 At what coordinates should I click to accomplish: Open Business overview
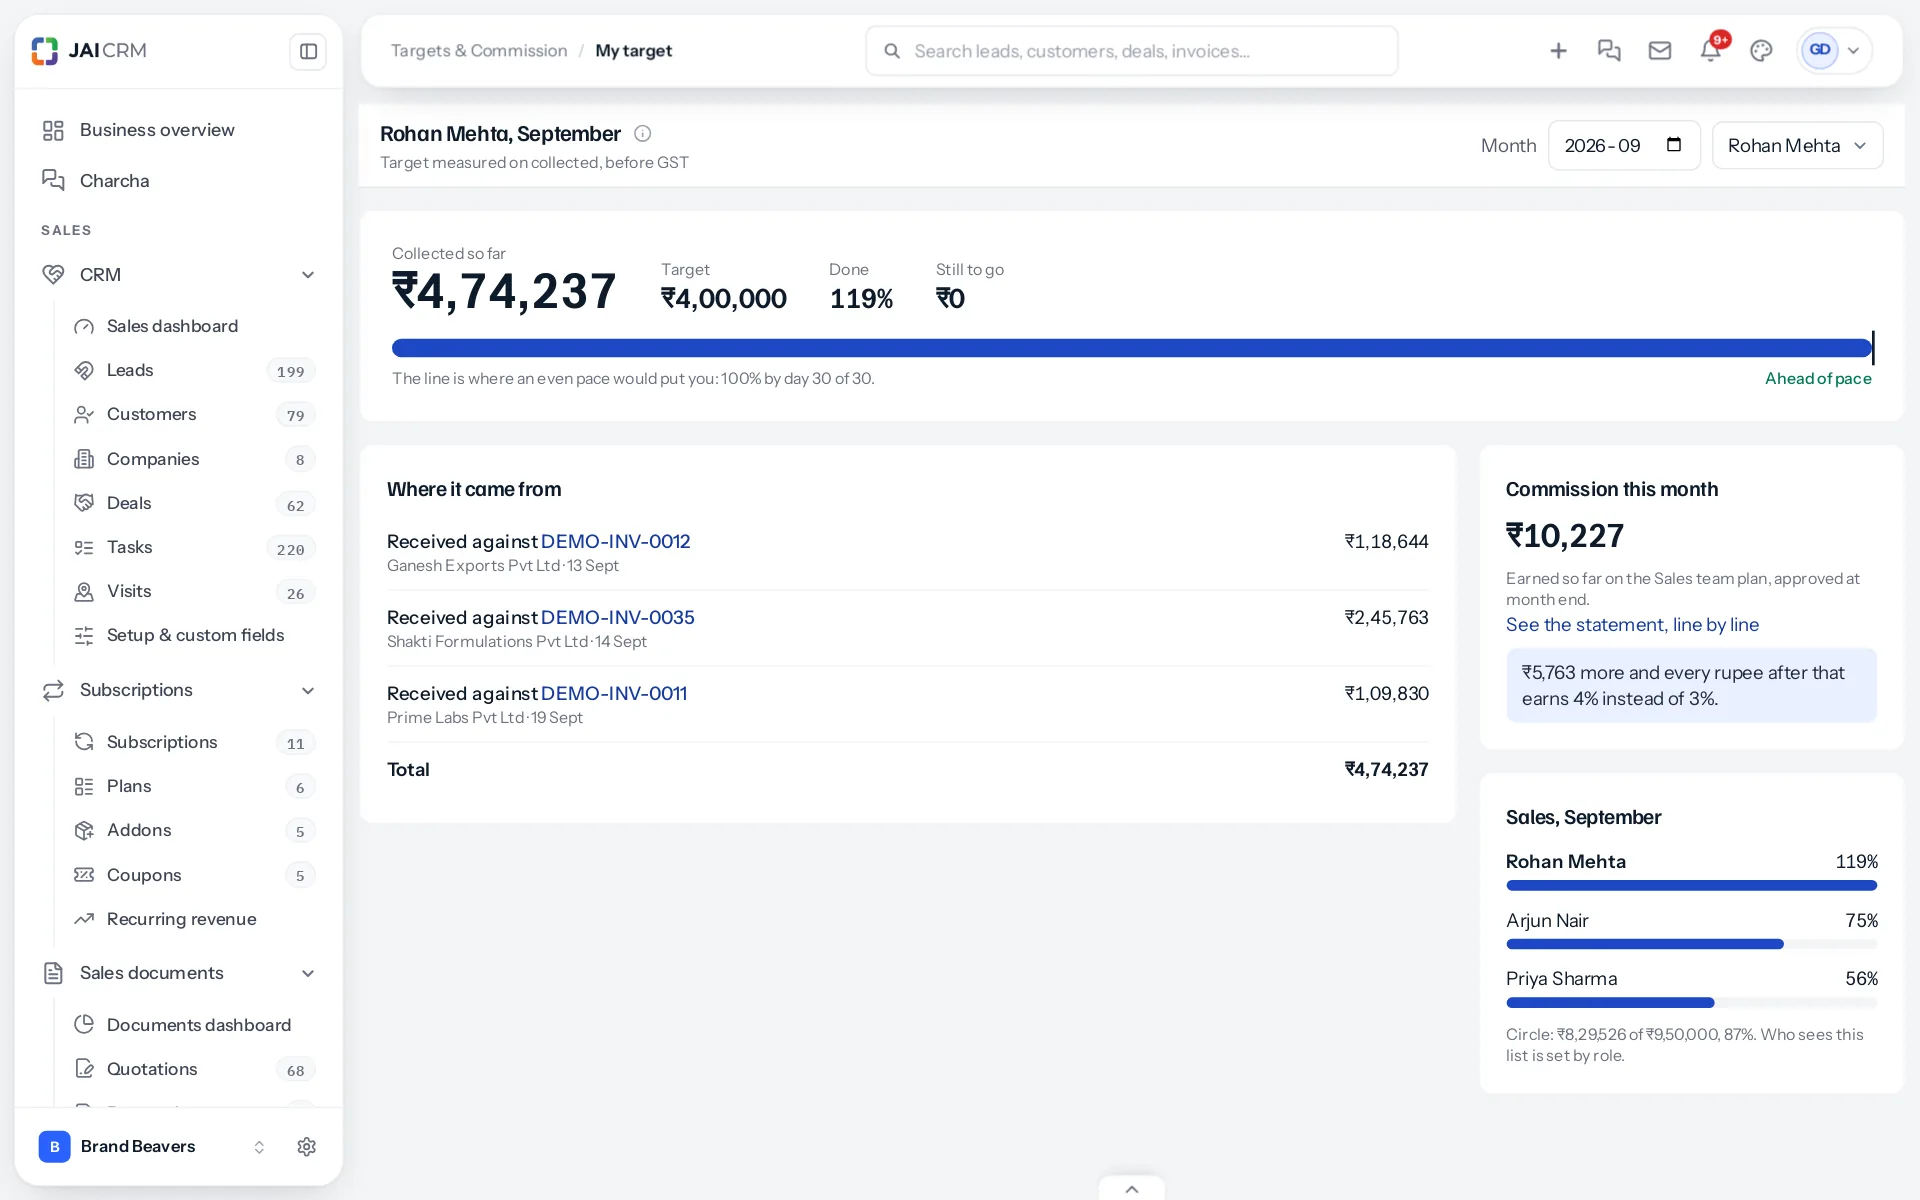(x=178, y=130)
